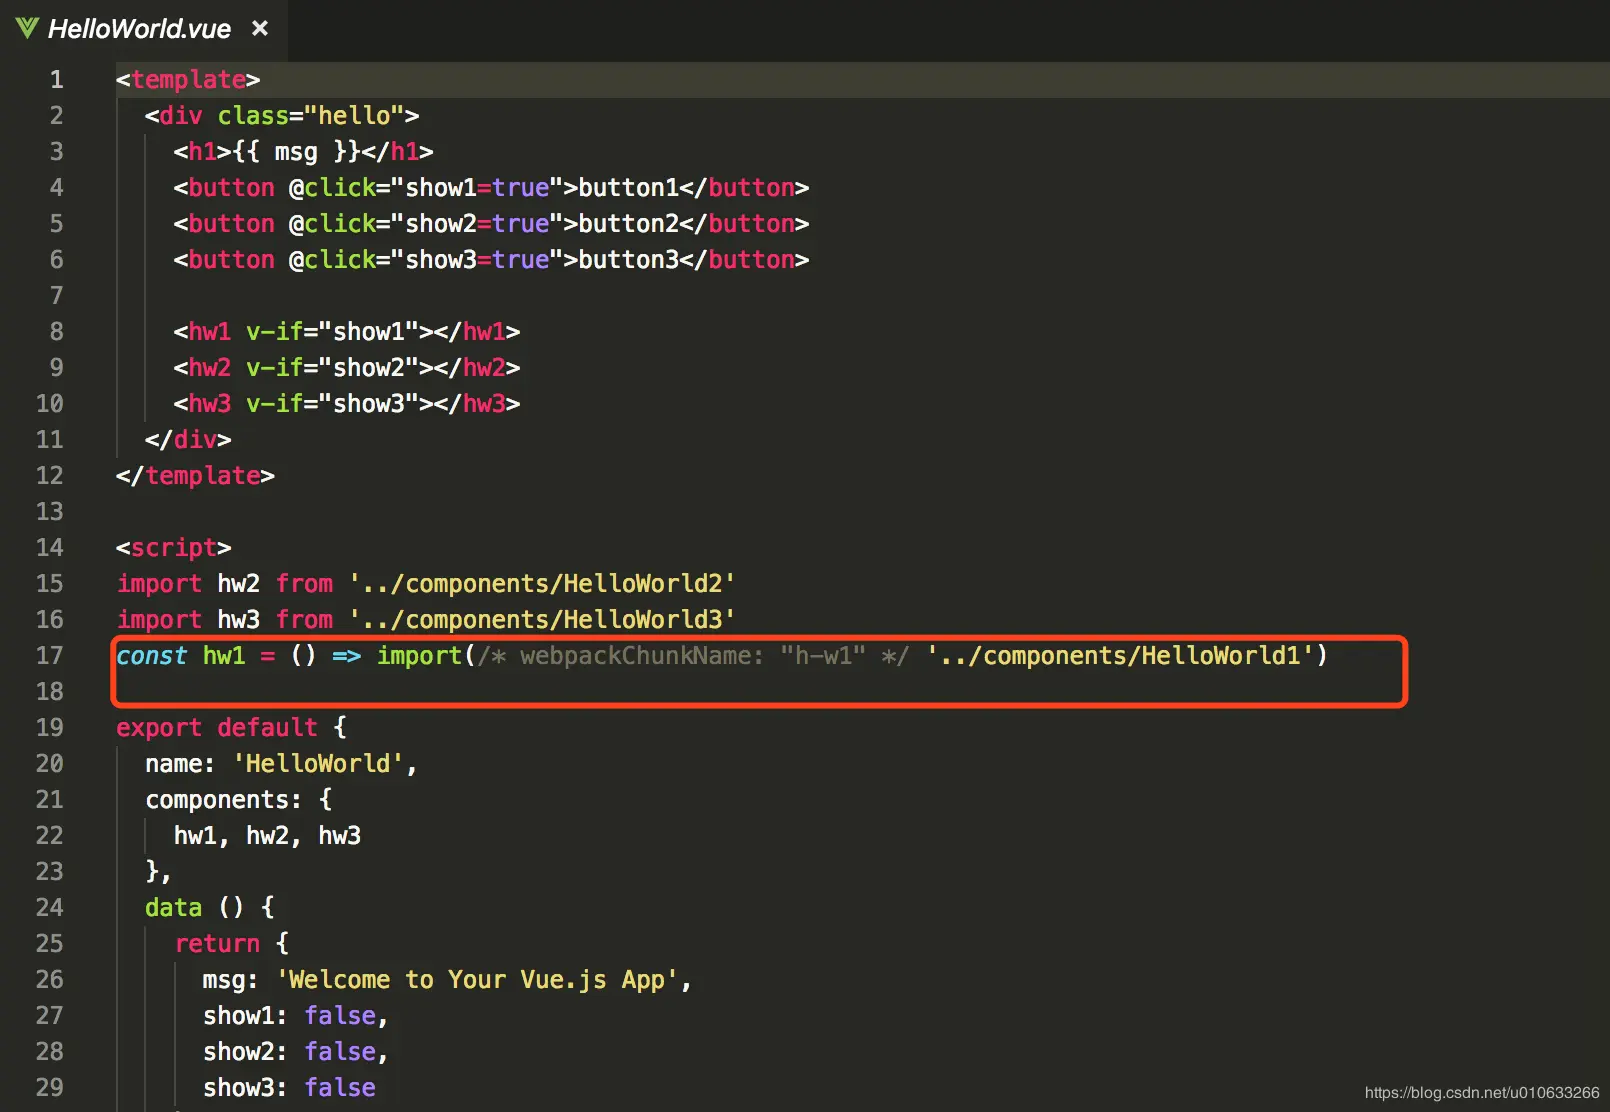The width and height of the screenshot is (1610, 1112).
Task: Click line number 18 in the gutter
Action: pos(50,692)
